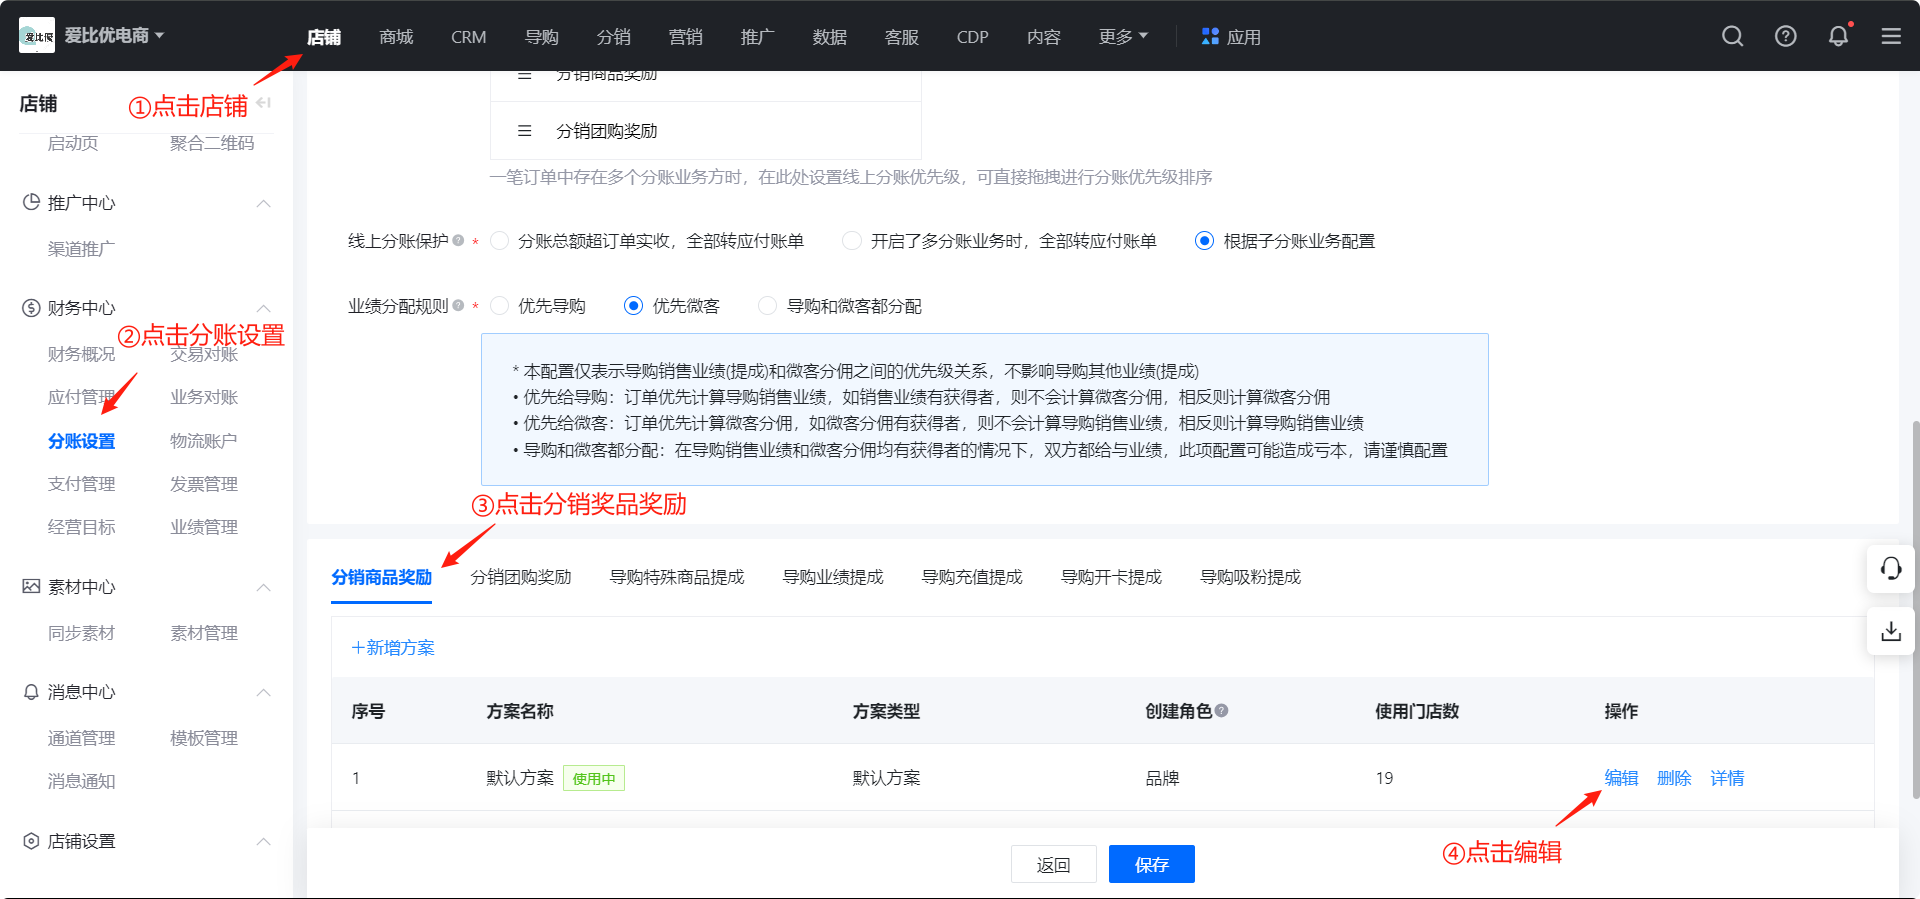Click the page vertical scrollbar
1920x899 pixels.
1915,610
